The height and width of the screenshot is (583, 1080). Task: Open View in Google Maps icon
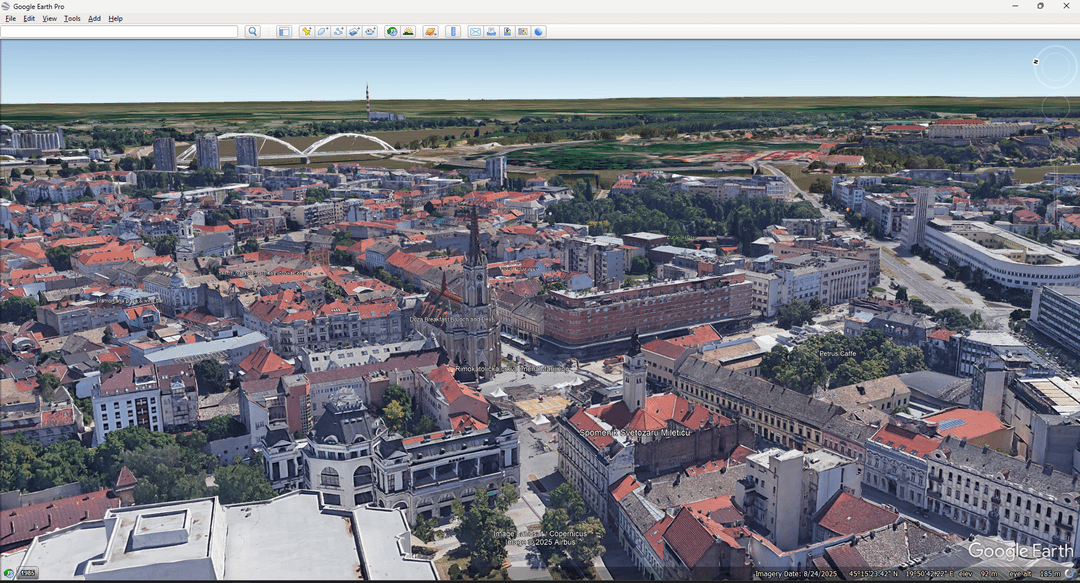coord(523,32)
